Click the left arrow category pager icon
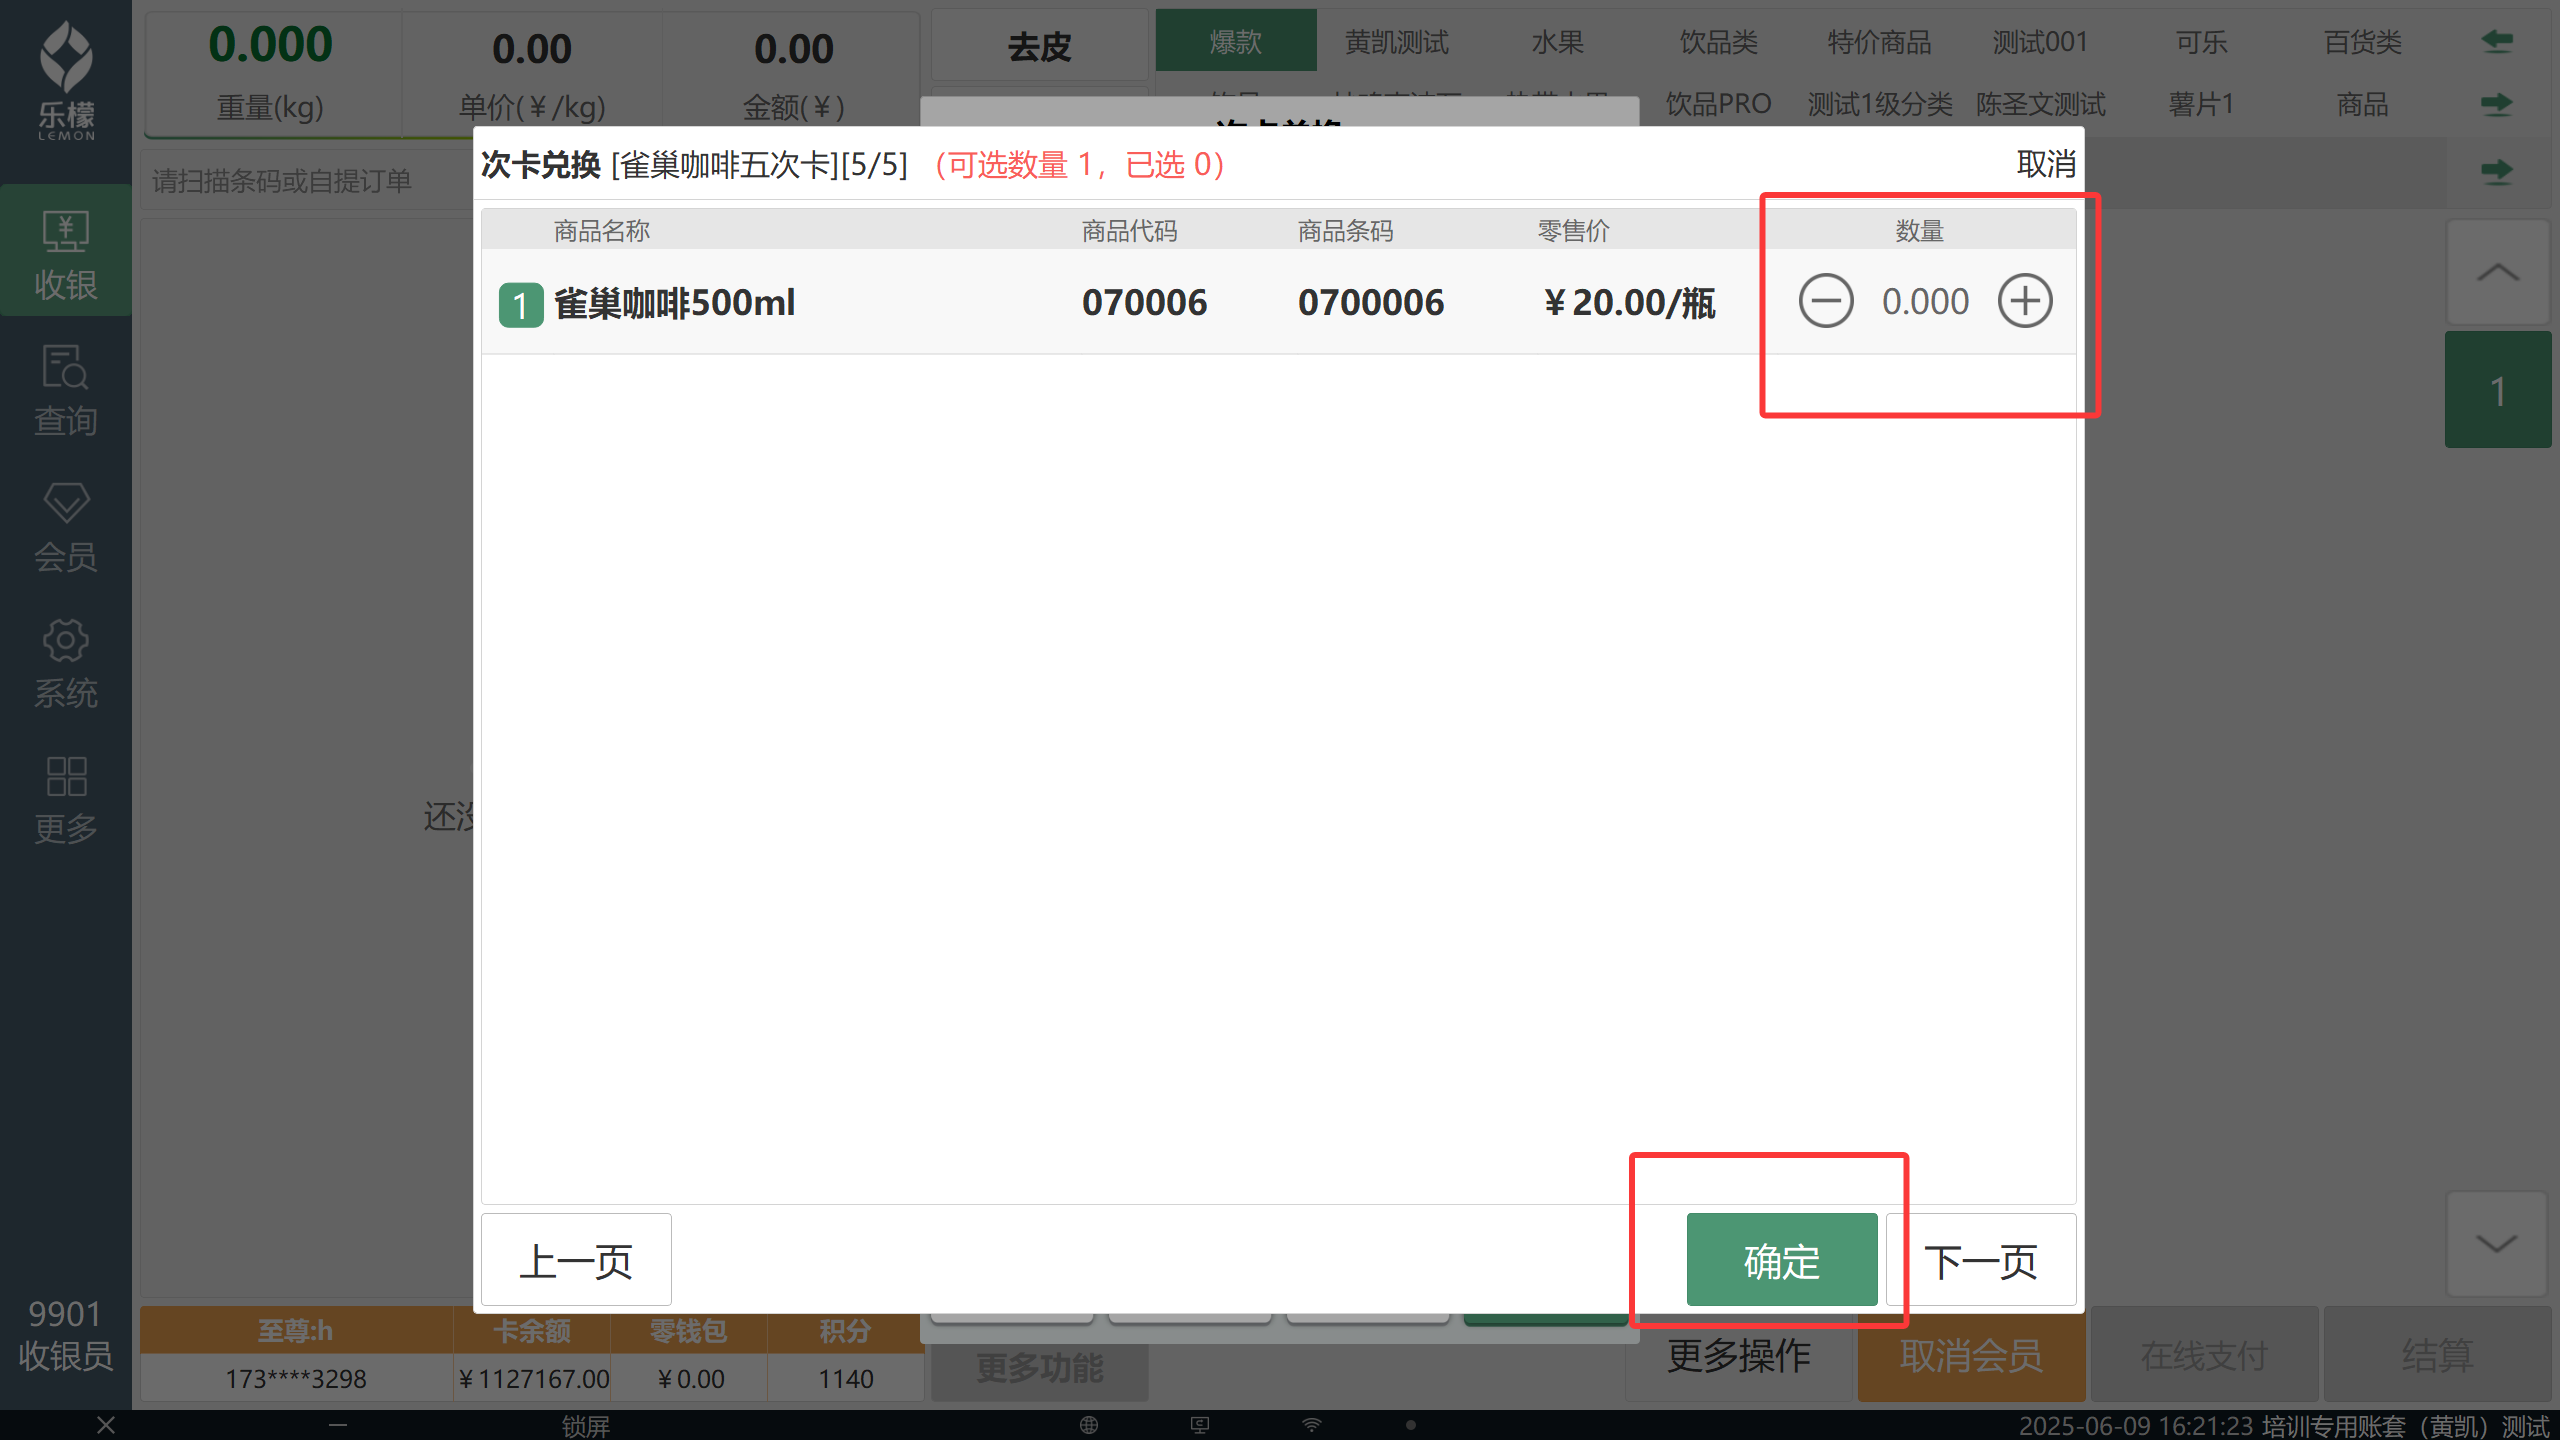The height and width of the screenshot is (1440, 2560). tap(2497, 41)
